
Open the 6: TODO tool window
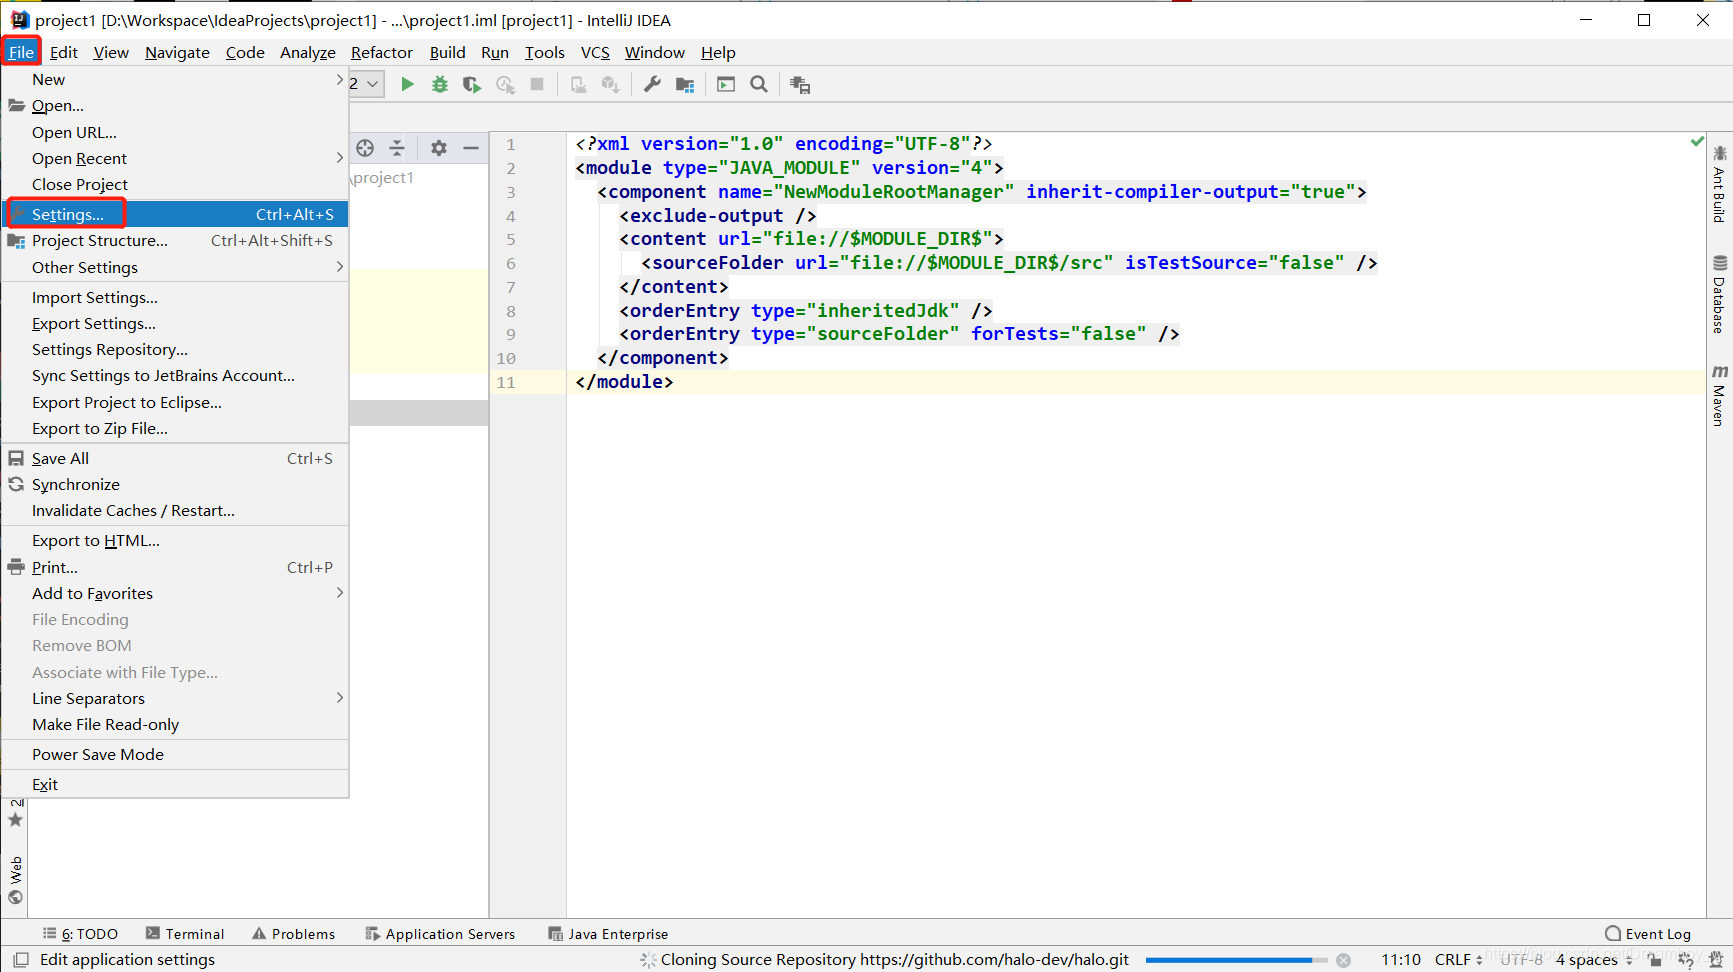click(x=80, y=934)
